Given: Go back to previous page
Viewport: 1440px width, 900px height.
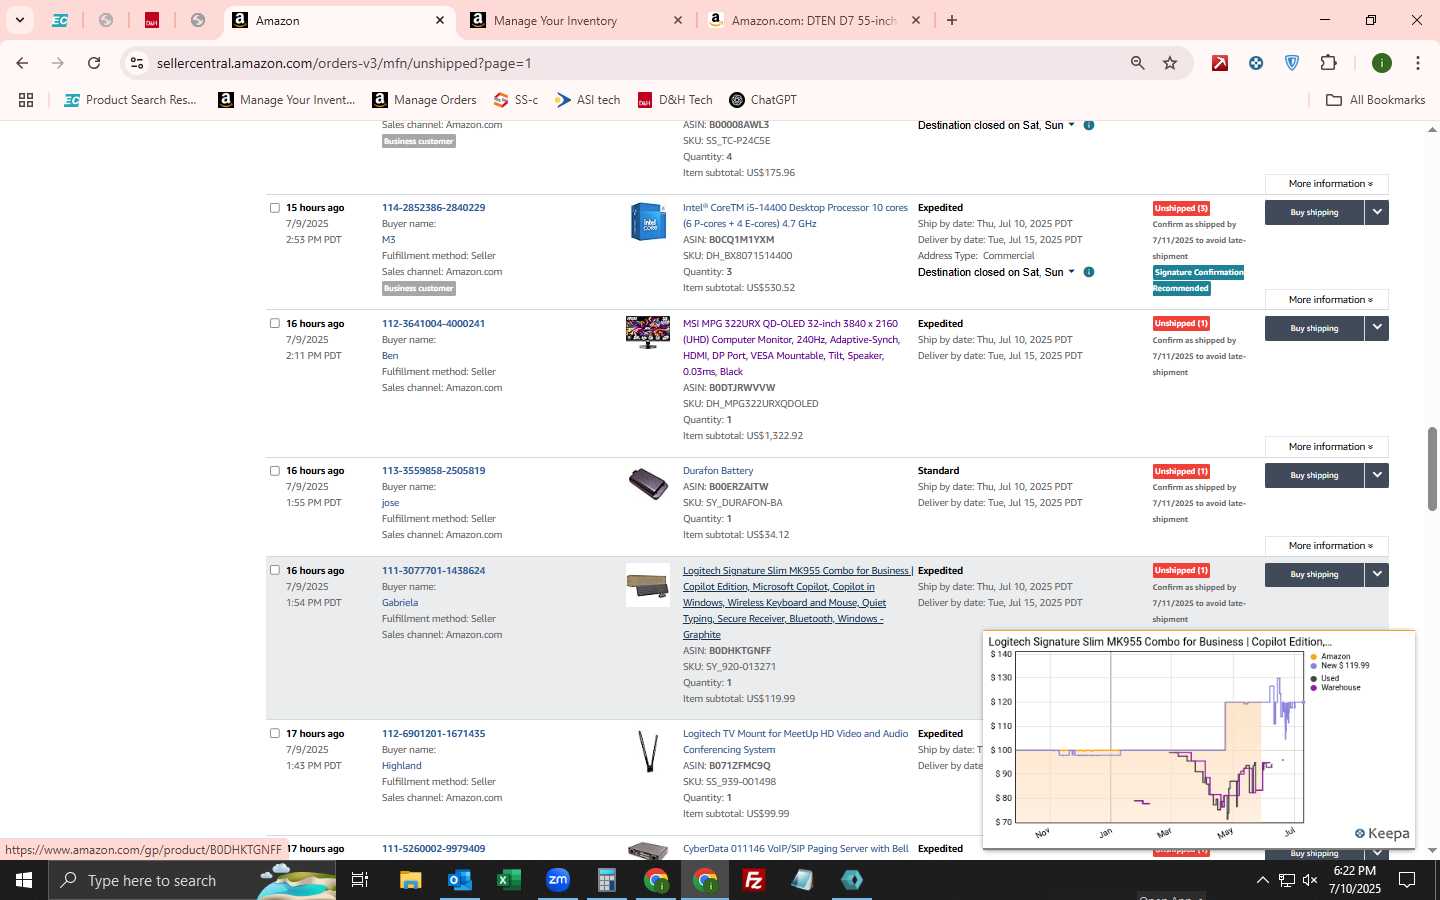Looking at the screenshot, I should pos(22,63).
